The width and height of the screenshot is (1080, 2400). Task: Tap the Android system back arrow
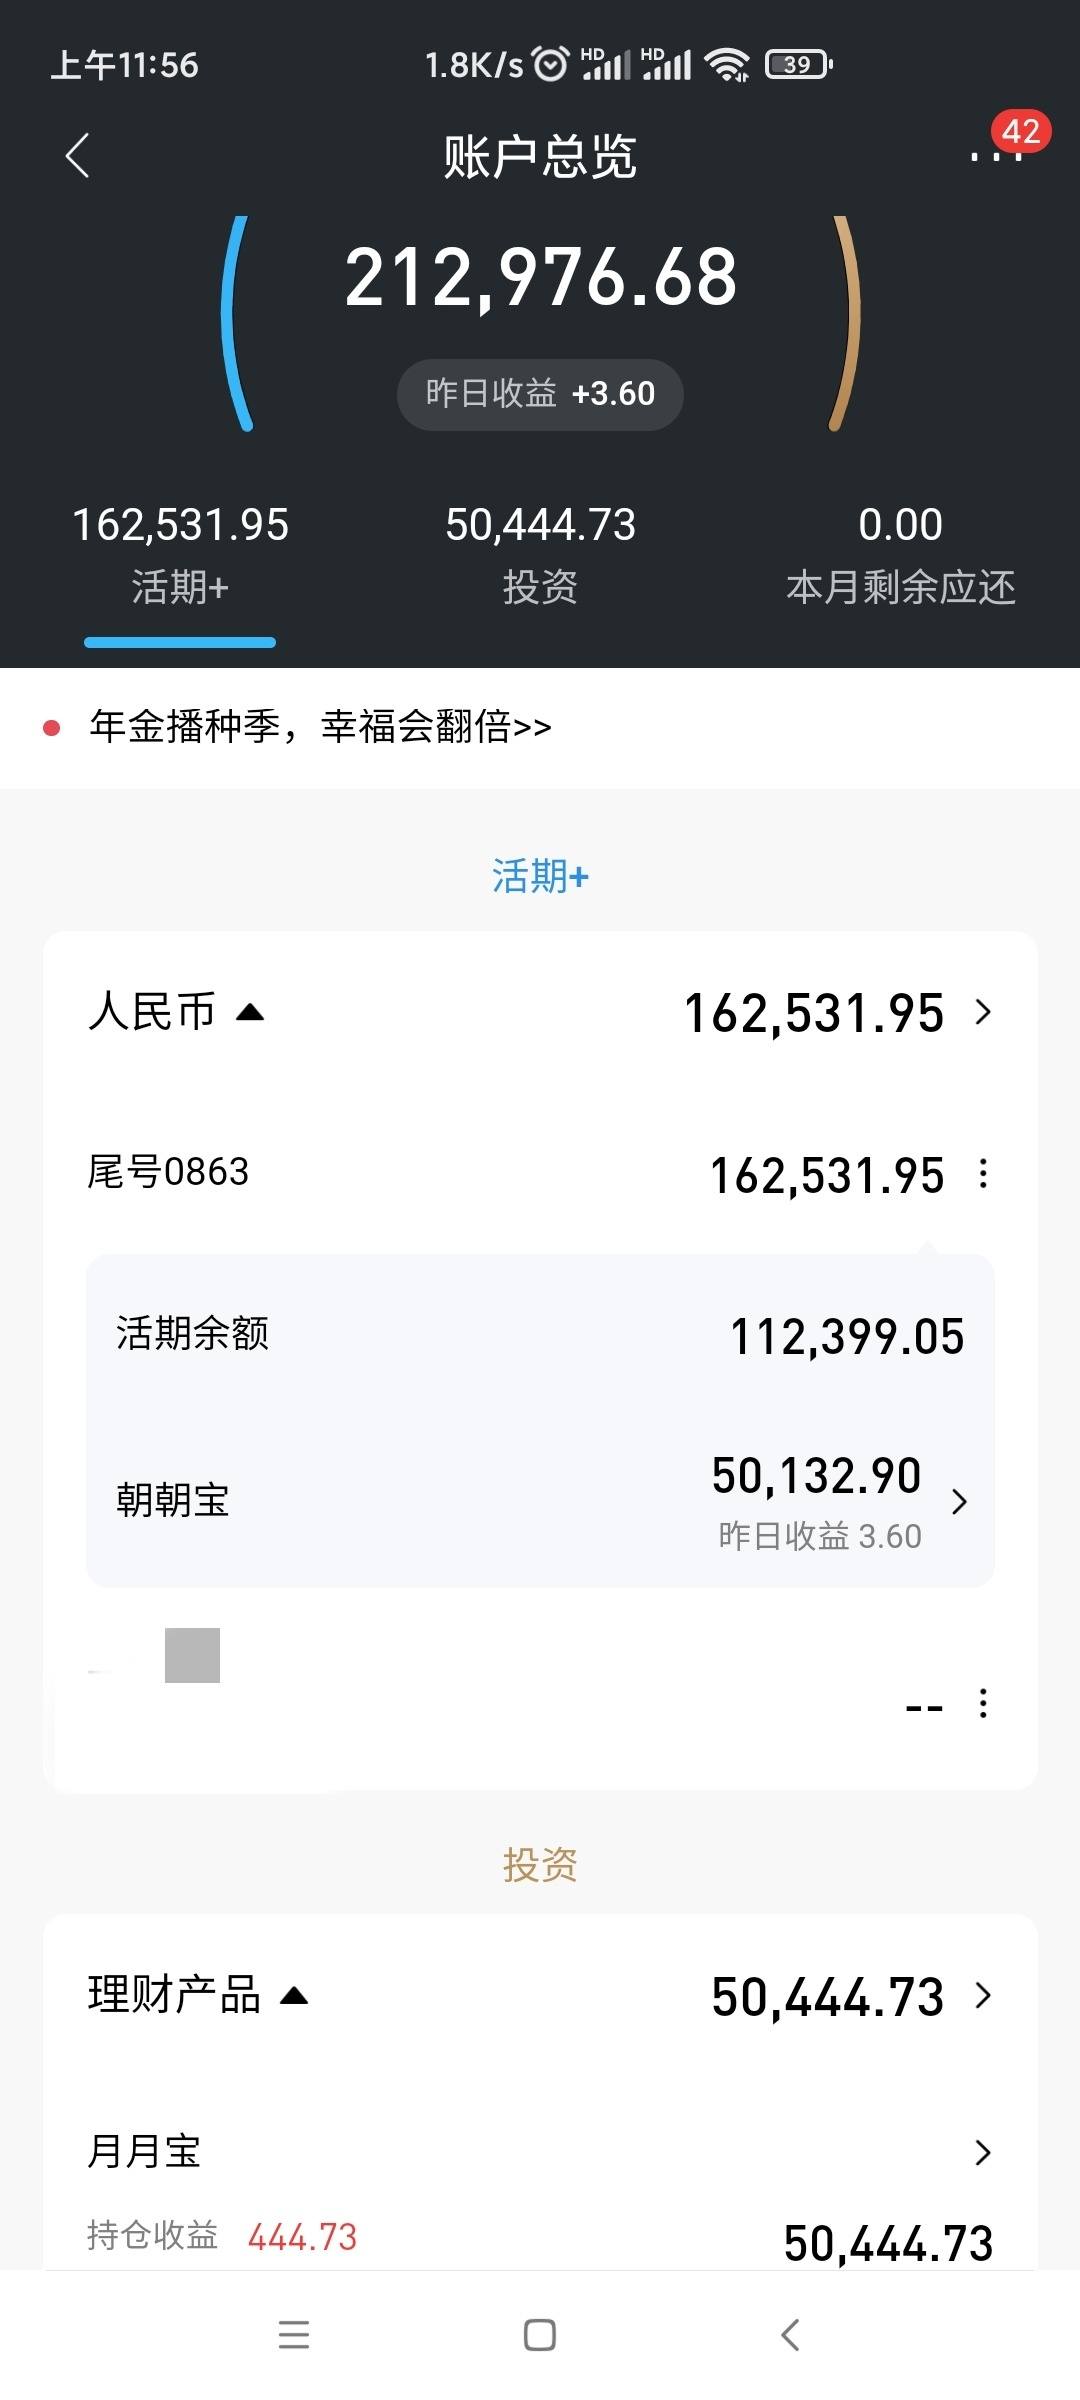tap(789, 2335)
